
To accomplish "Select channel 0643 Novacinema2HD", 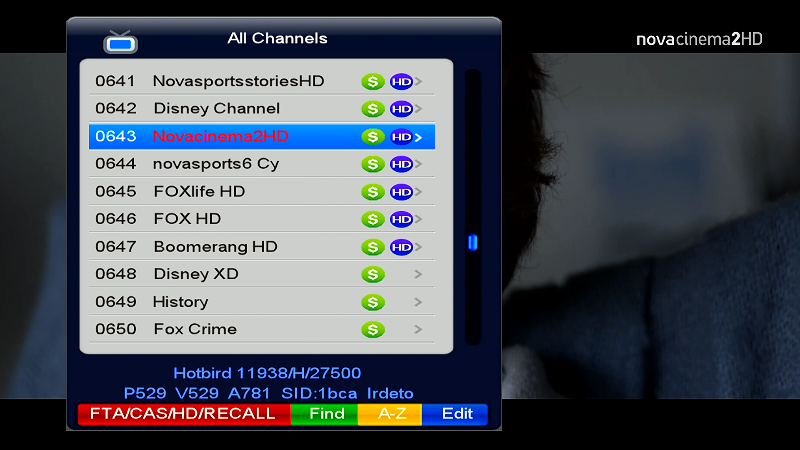I will 262,136.
